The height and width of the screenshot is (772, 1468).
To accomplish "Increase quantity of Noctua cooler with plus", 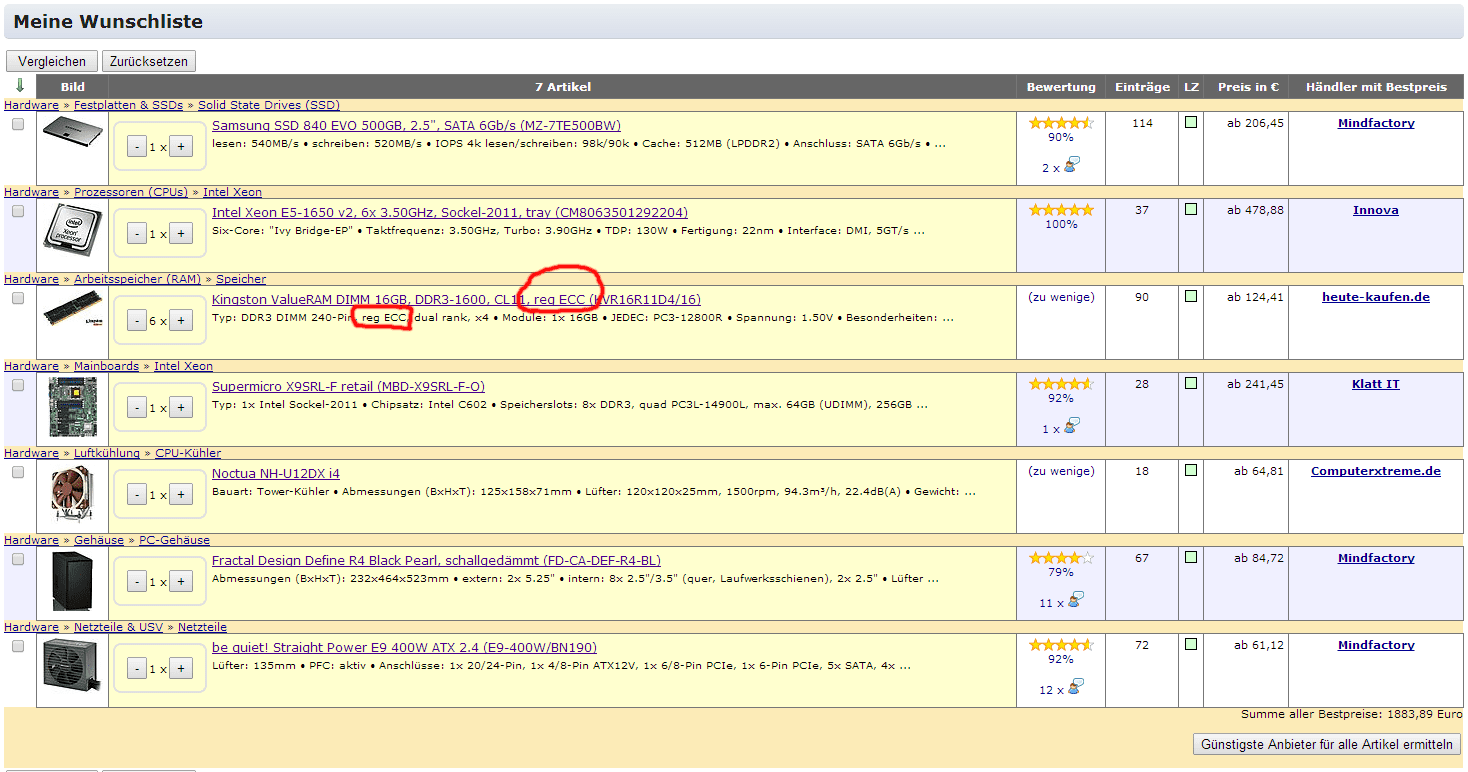I will point(181,495).
